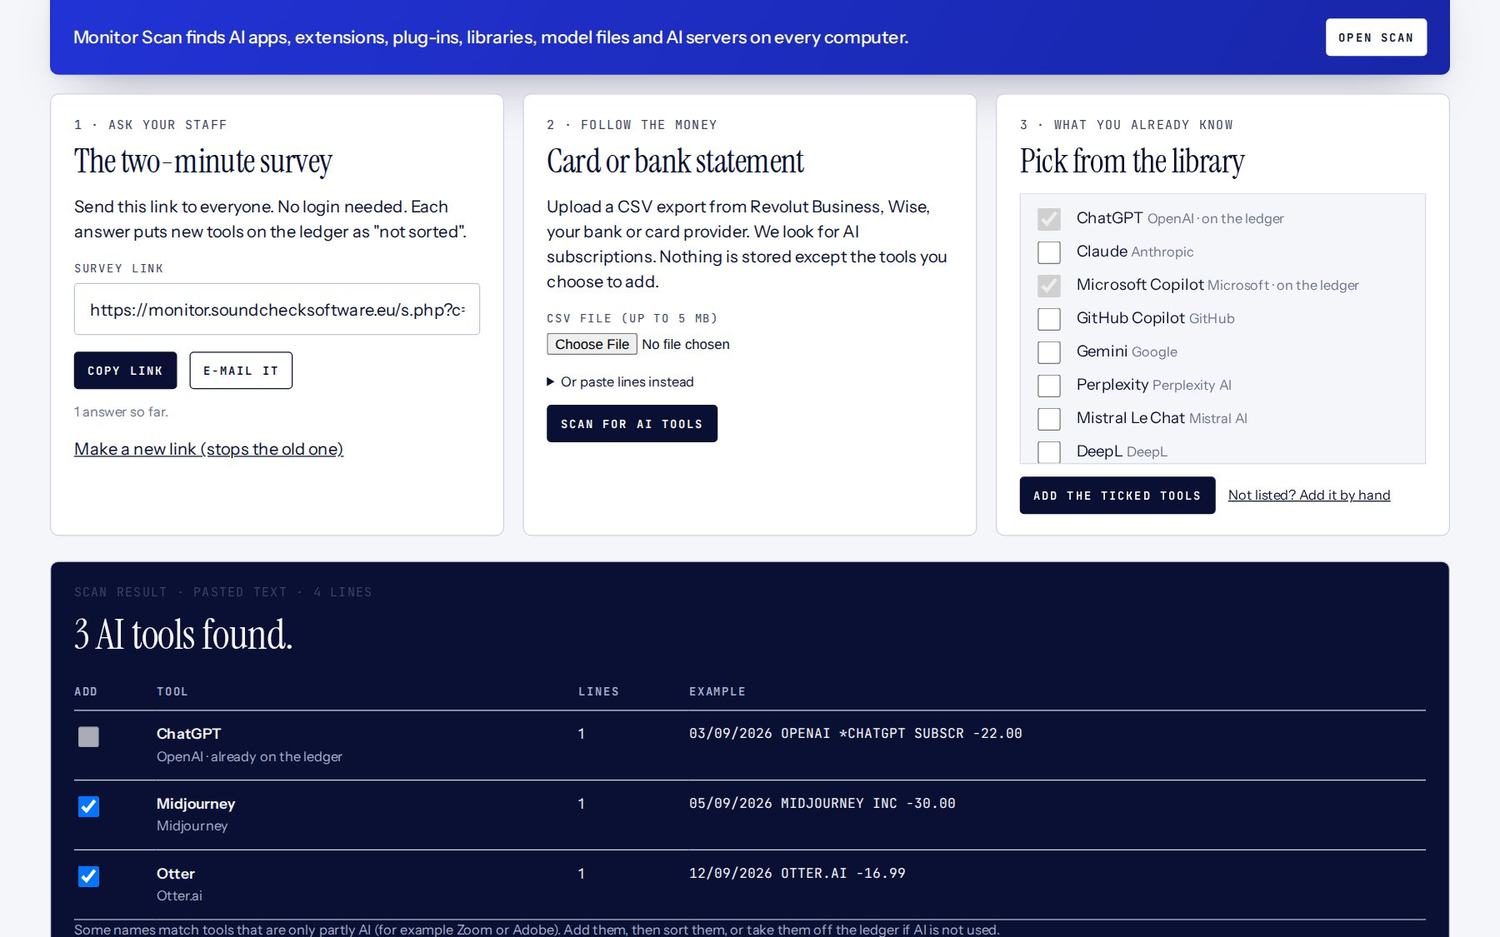Click the TOOL column header

click(172, 692)
